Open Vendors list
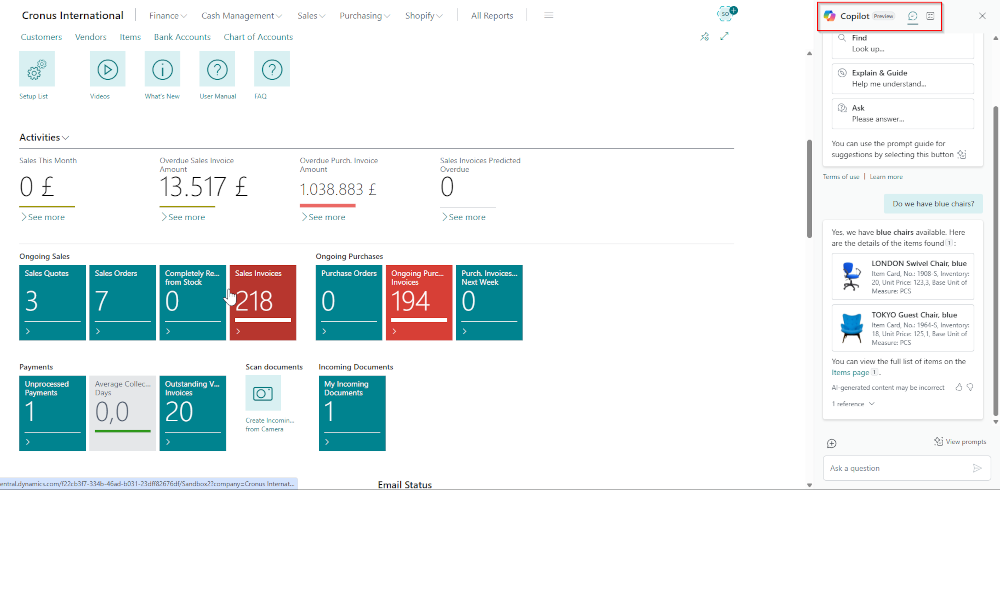 tap(91, 37)
